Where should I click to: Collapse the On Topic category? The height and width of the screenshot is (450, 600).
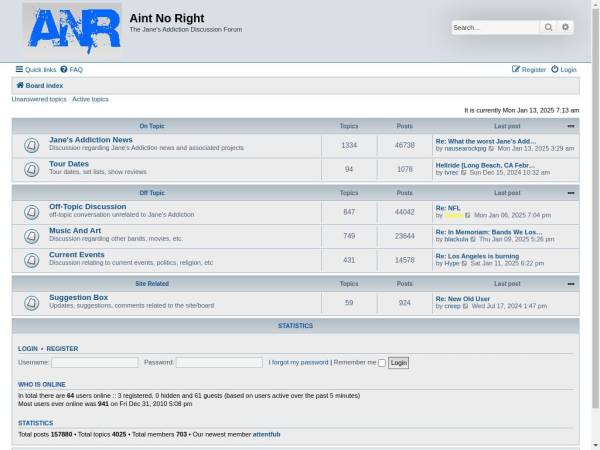tap(571, 126)
